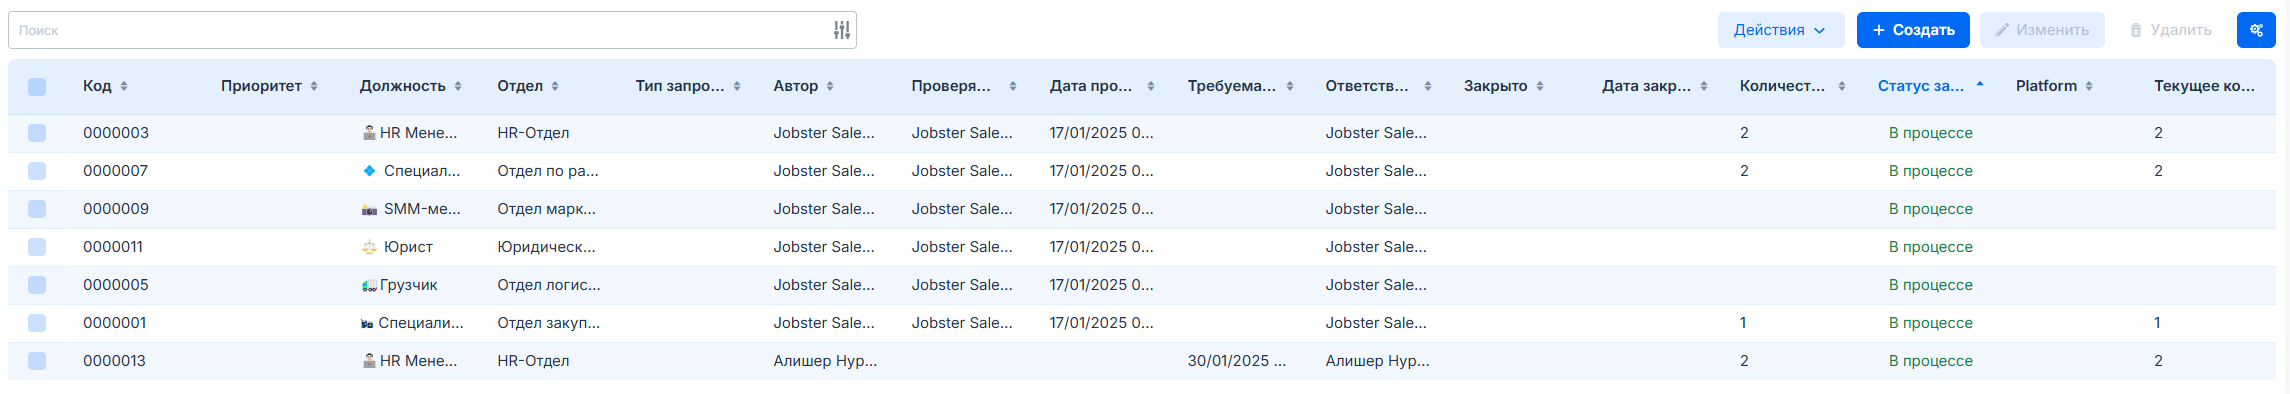Toggle Статус за... ascending sort arrow
Screen dimensions: 2290x394
click(1980, 85)
